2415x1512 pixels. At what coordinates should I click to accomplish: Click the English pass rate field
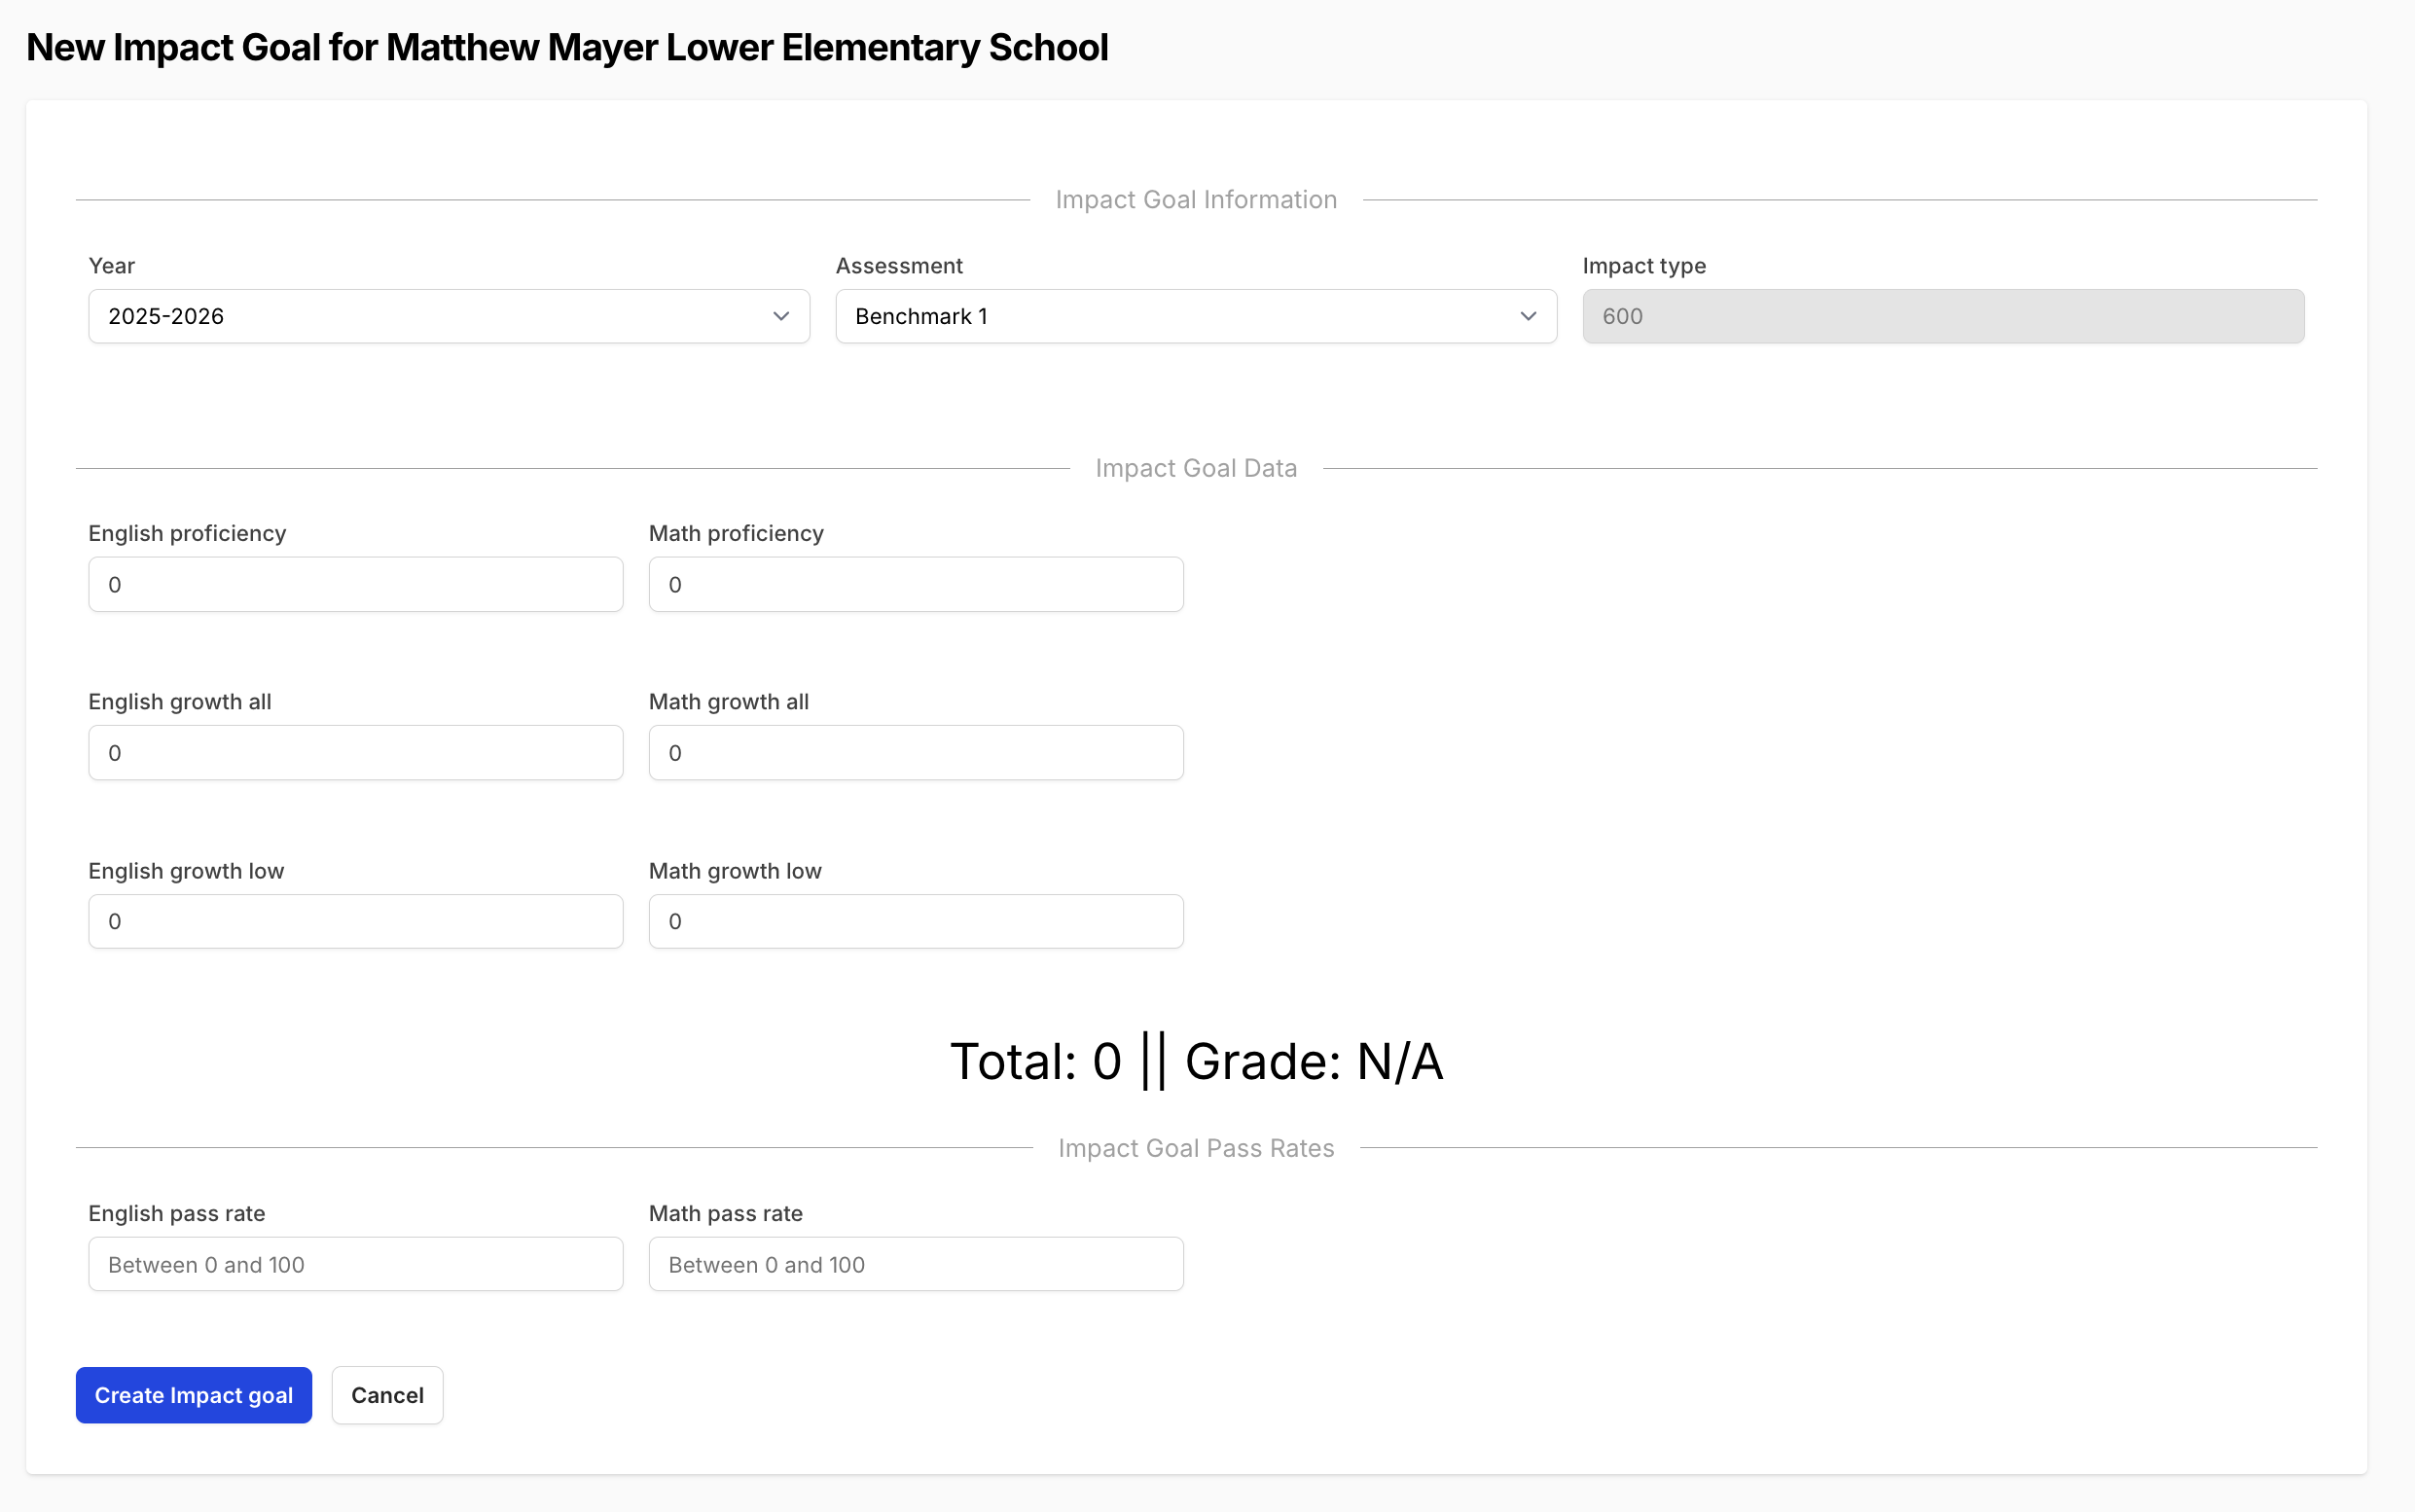[x=355, y=1264]
